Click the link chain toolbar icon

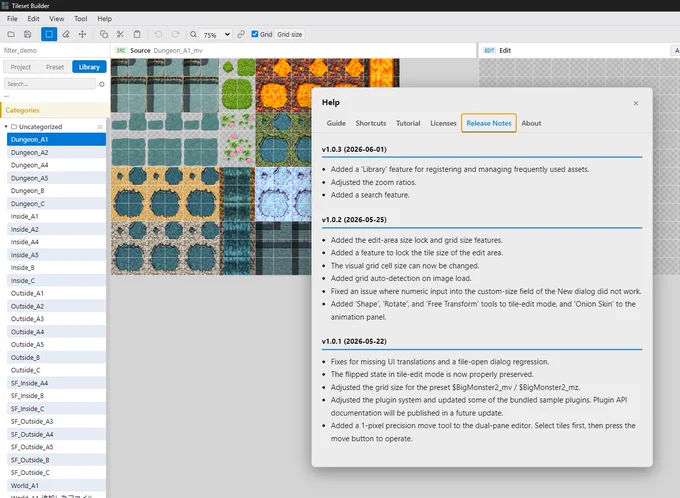tap(241, 34)
